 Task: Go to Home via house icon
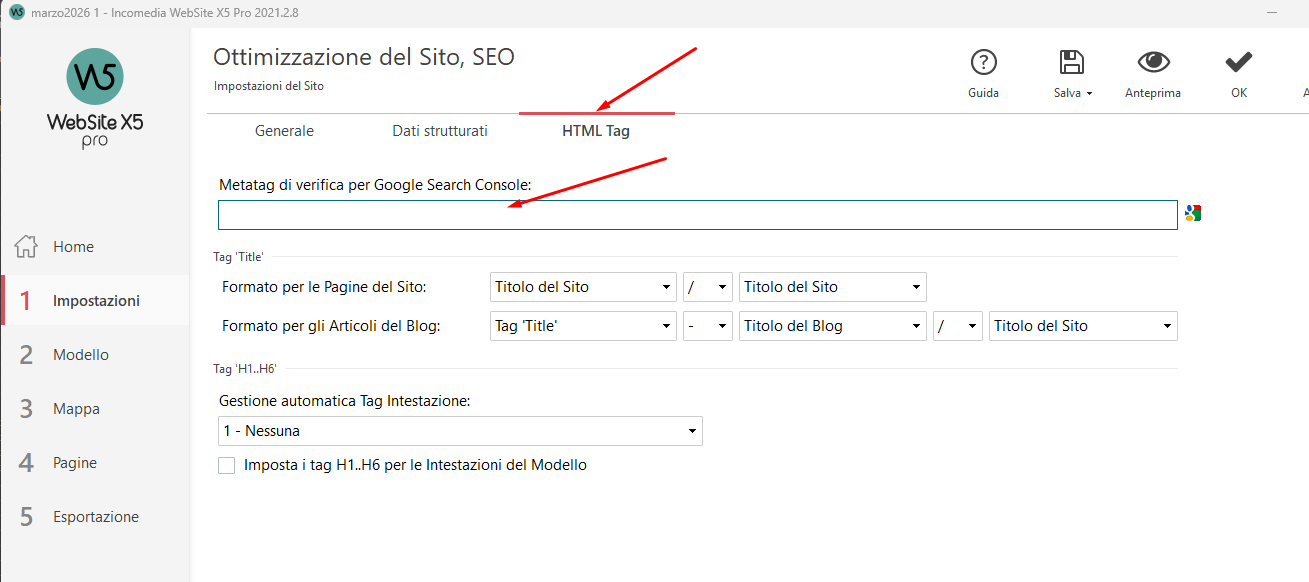(x=27, y=247)
